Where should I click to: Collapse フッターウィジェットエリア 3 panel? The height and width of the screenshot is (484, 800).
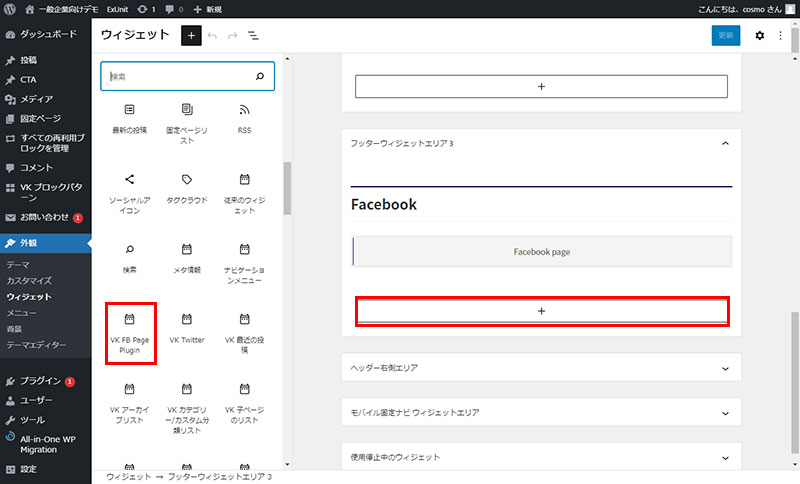tap(724, 144)
